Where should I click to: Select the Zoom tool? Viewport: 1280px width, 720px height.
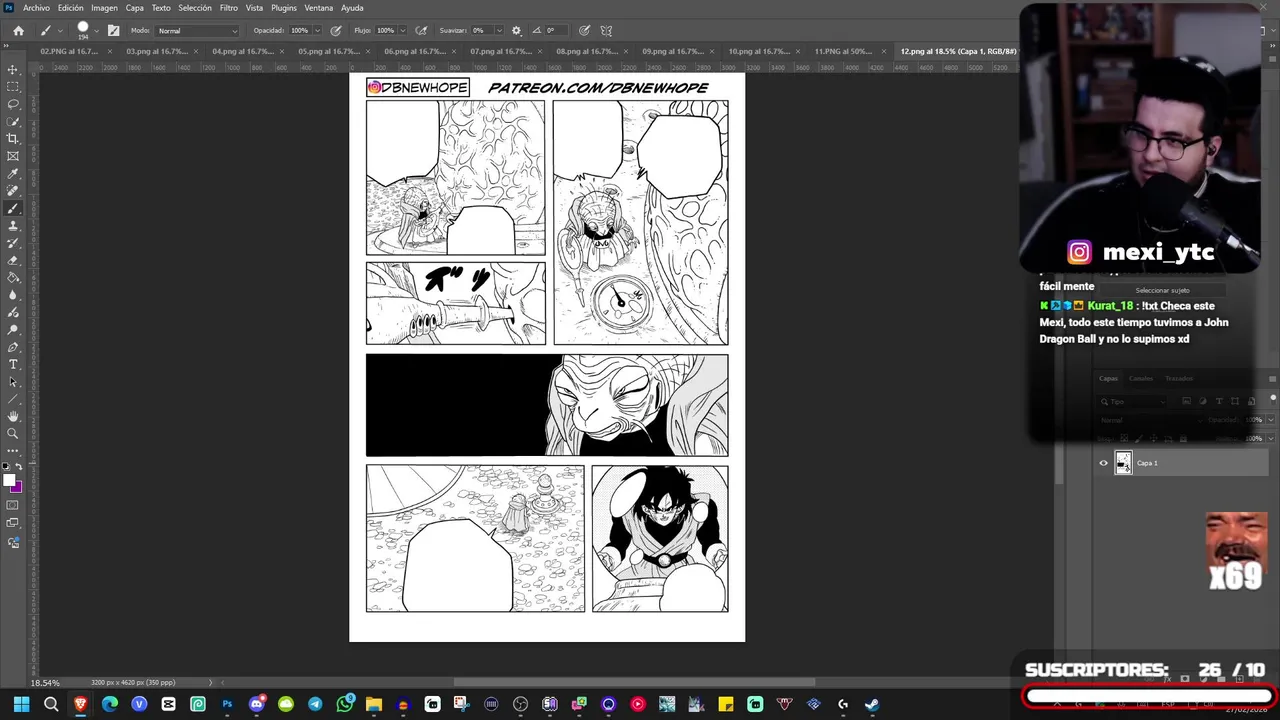(x=13, y=433)
